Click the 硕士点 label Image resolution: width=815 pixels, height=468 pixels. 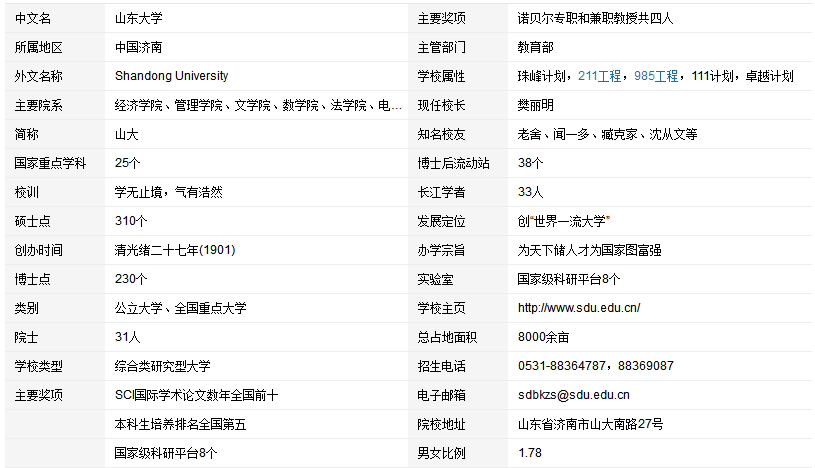[x=33, y=222]
